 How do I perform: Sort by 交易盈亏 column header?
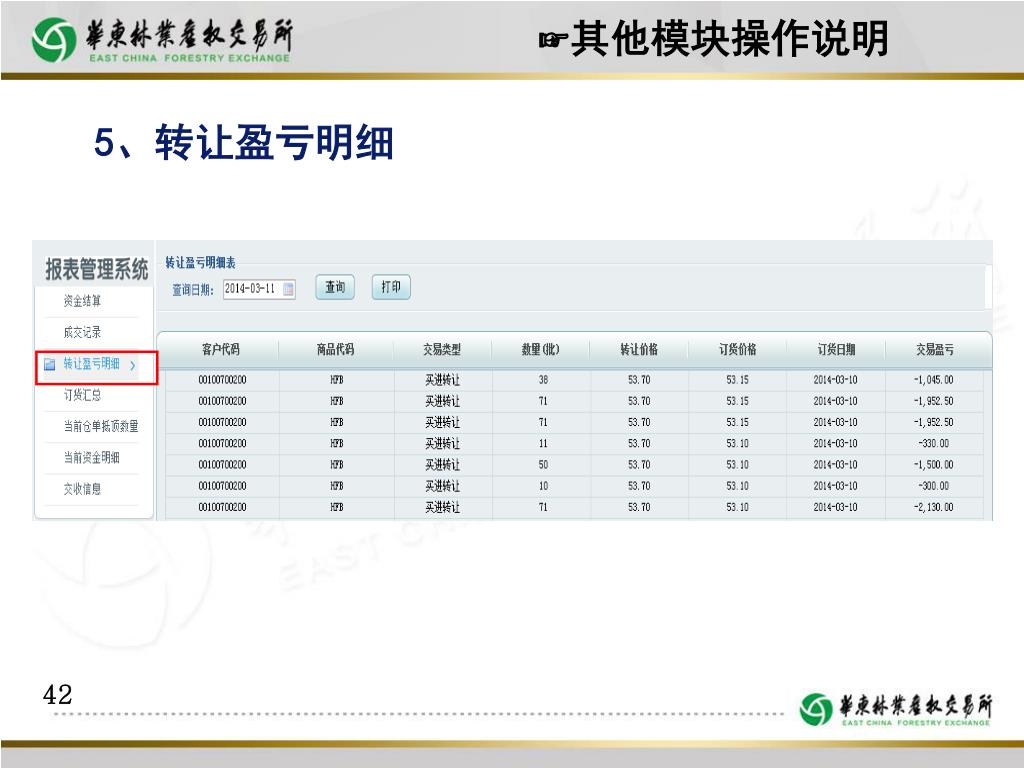pyautogui.click(x=934, y=350)
